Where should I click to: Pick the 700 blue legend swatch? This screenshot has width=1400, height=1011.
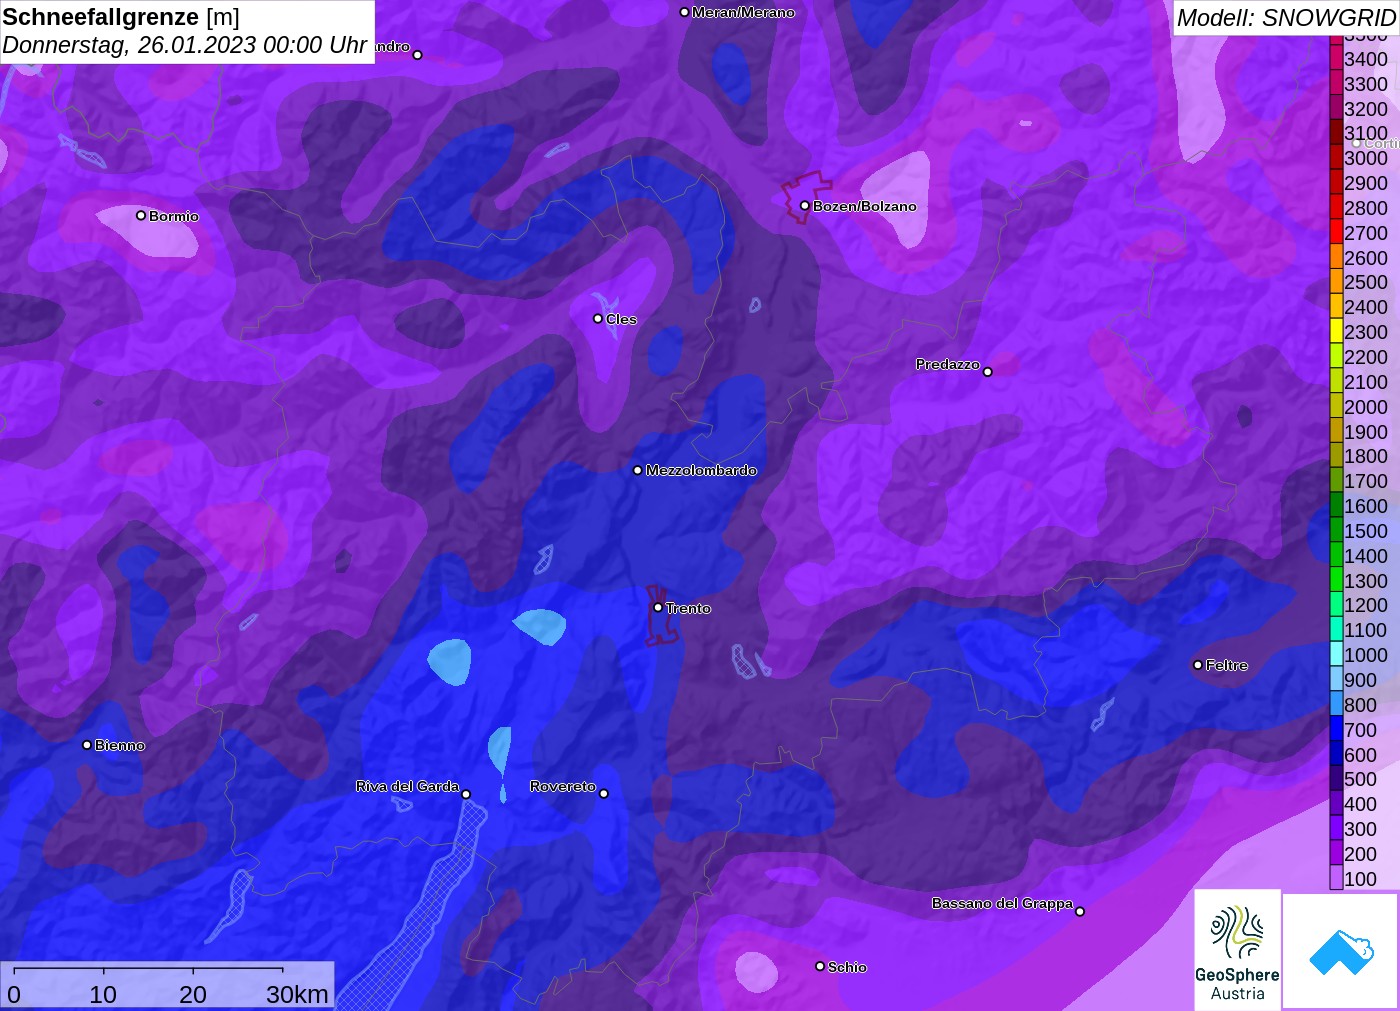(1336, 729)
